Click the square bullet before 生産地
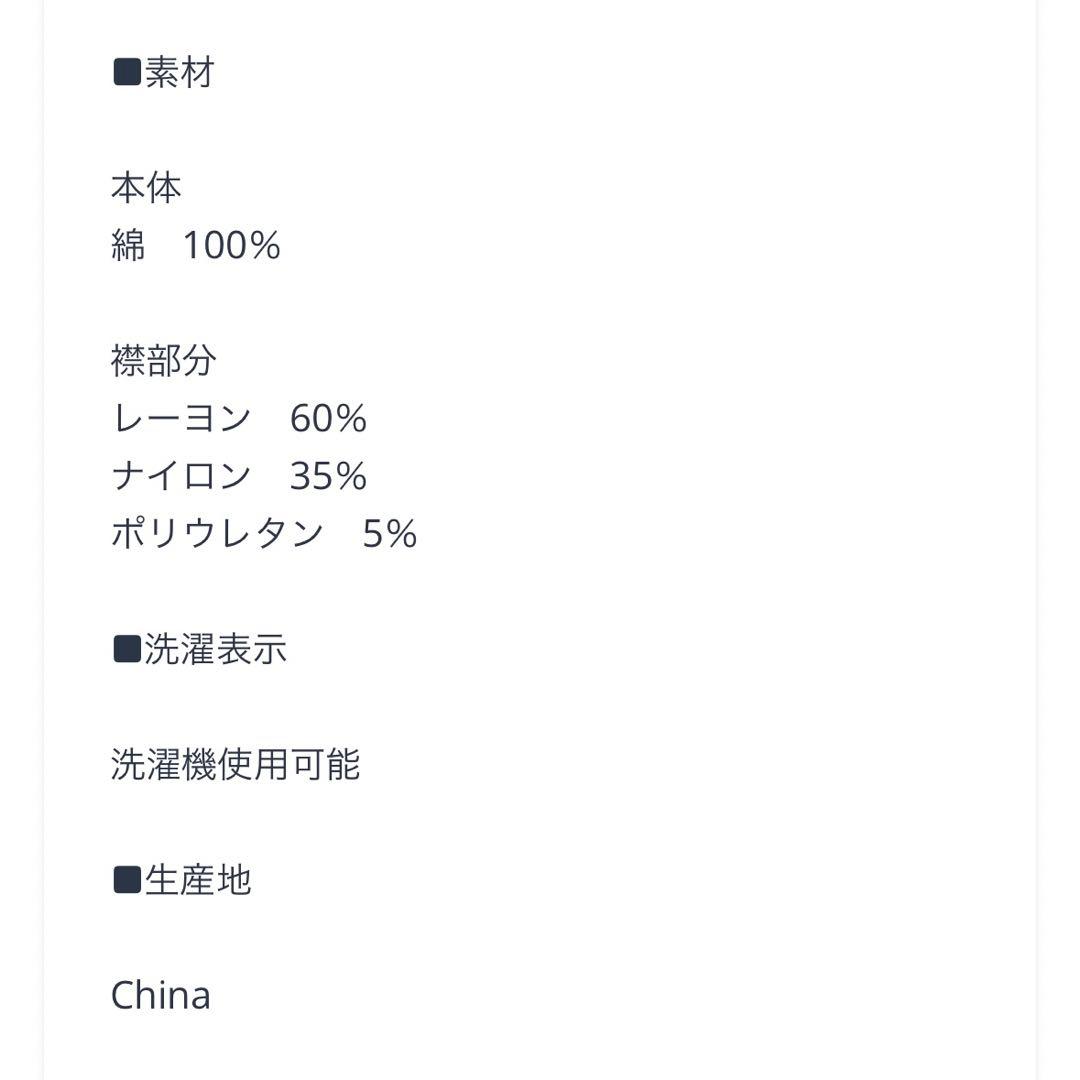The height and width of the screenshot is (1080, 1080). pos(127,880)
